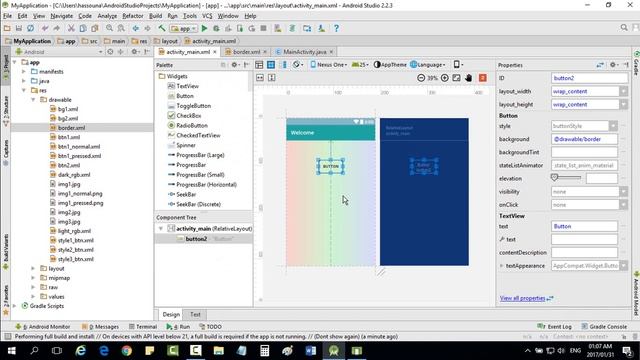Click the zoom in plus icon in designer
640x360 pixels.
tap(444, 78)
